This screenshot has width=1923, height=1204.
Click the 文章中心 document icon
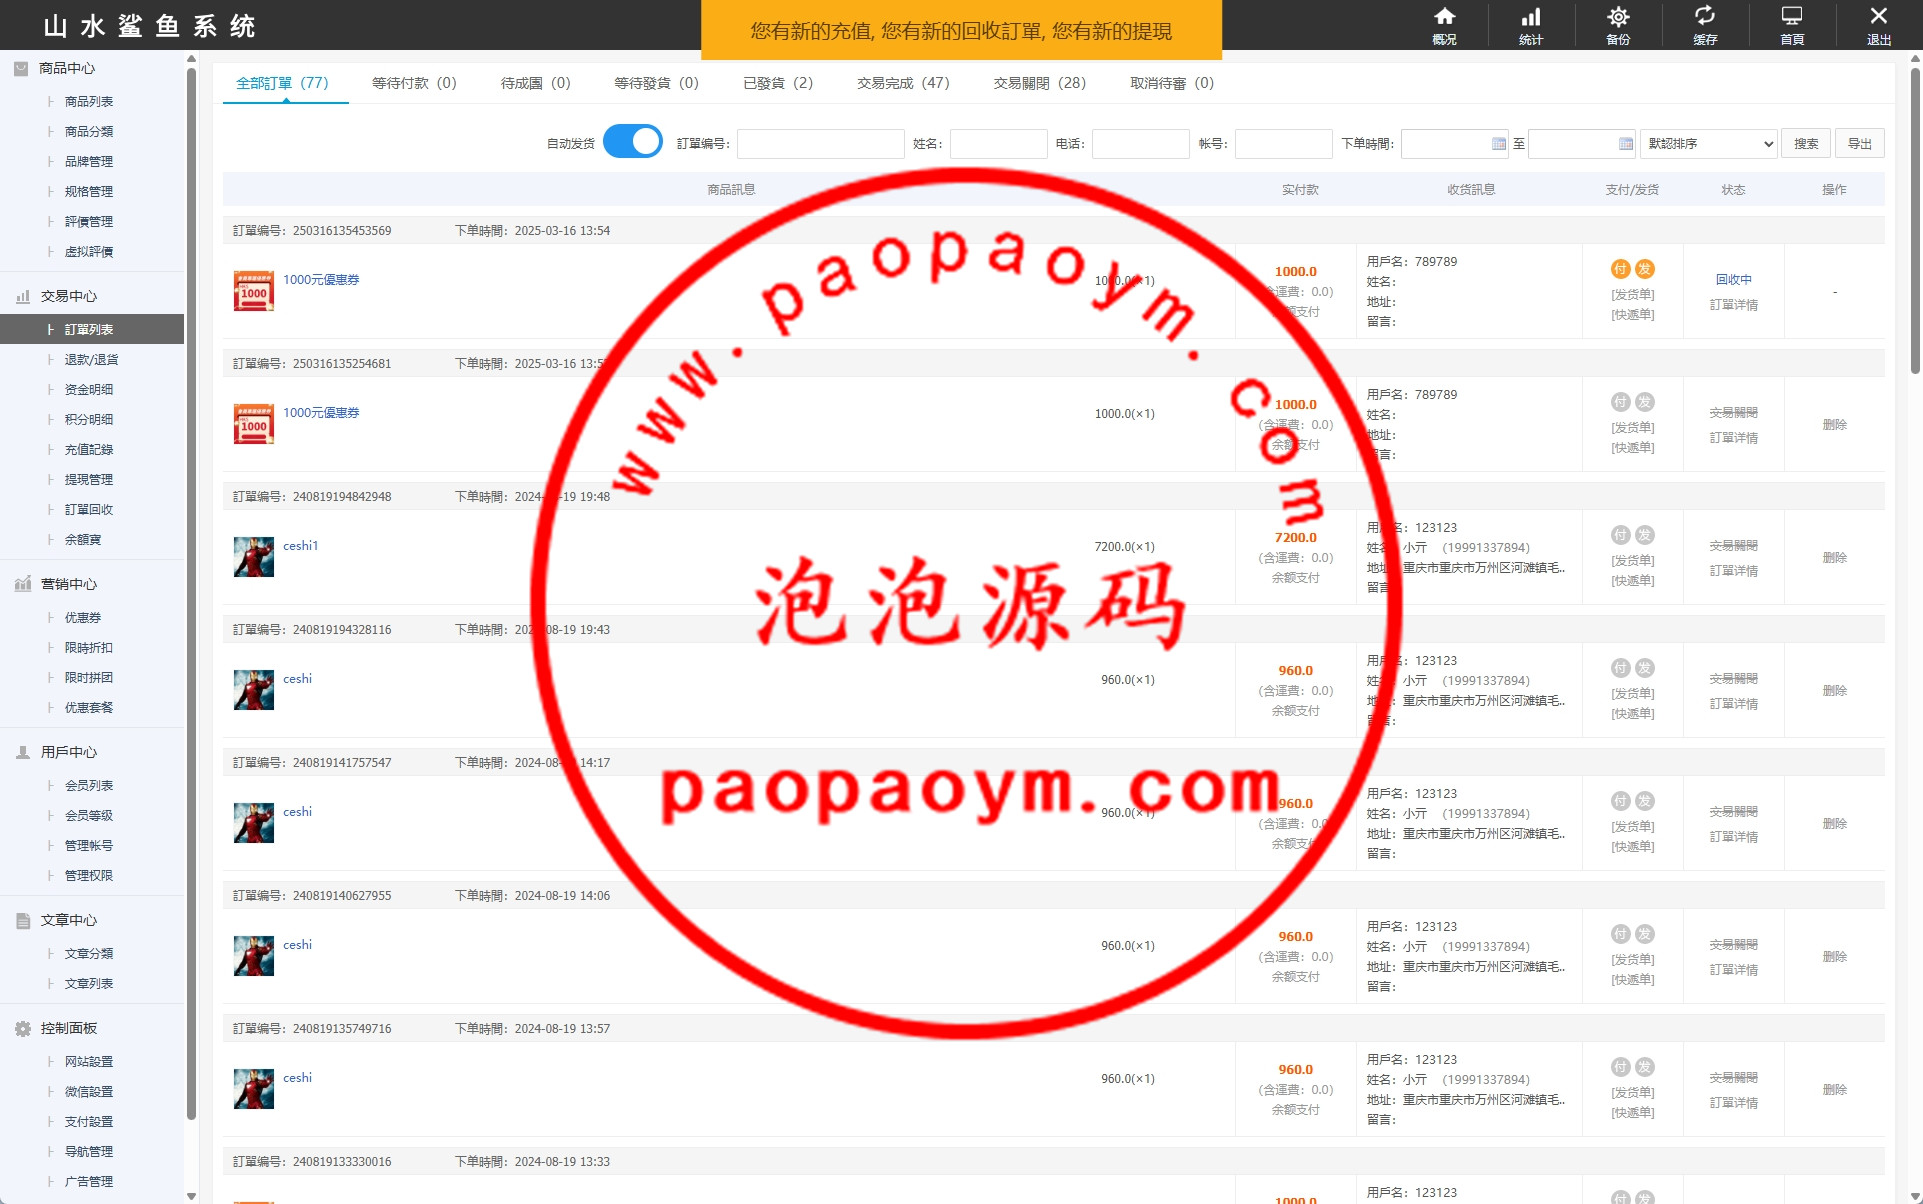22,920
